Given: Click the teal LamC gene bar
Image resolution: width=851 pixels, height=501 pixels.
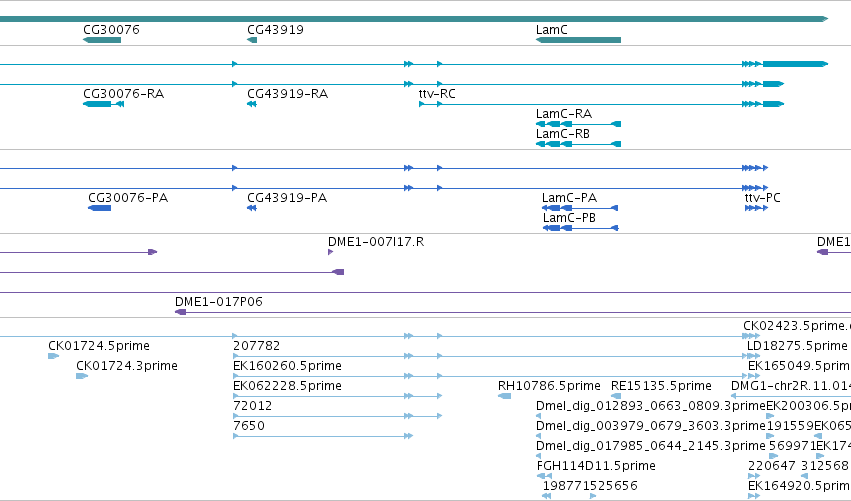Looking at the screenshot, I should tap(578, 40).
